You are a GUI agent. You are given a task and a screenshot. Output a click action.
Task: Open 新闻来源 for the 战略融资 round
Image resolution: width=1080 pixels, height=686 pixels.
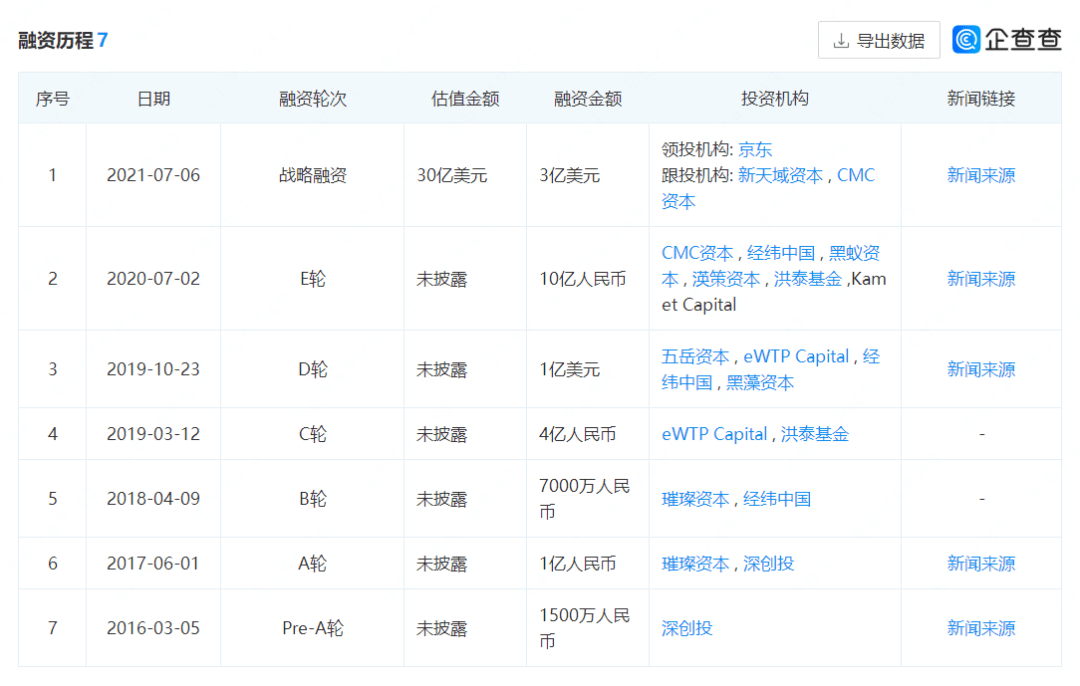pyautogui.click(x=981, y=175)
